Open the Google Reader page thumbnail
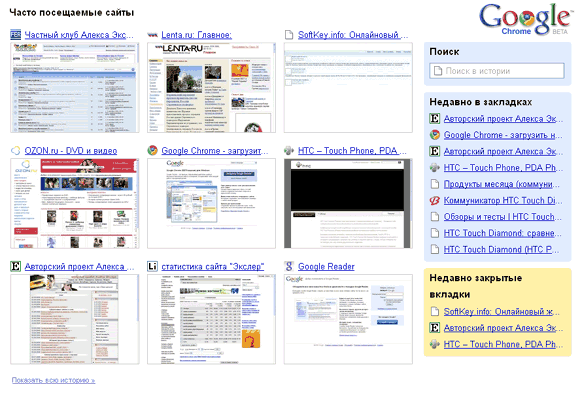The width and height of the screenshot is (580, 397). 348,319
